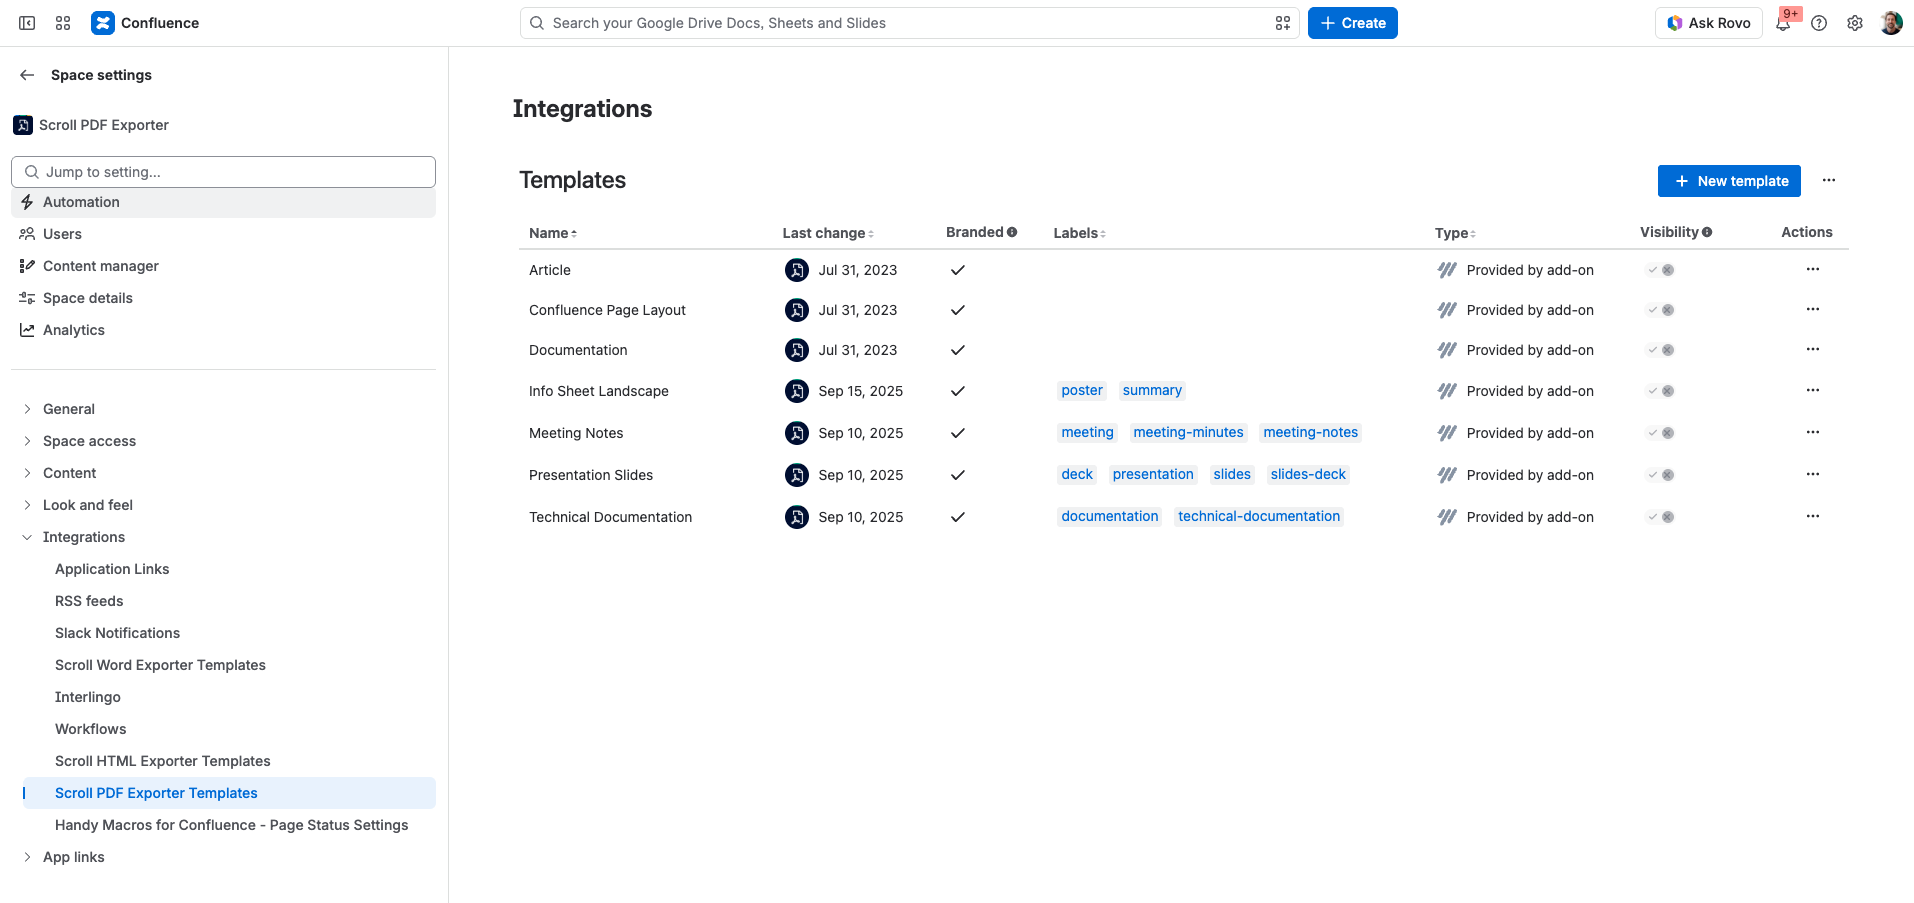This screenshot has width=1914, height=903.
Task: Click the meeting-minutes label link
Action: (x=1188, y=432)
